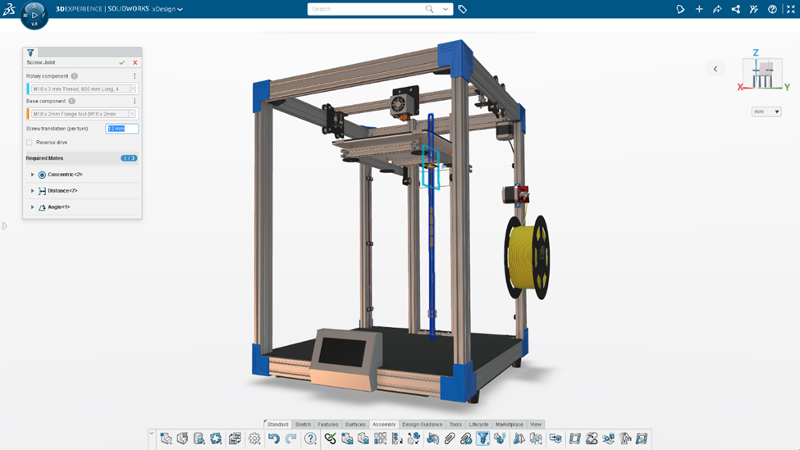This screenshot has width=800, height=450.
Task: Switch to the Features tab
Action: point(328,424)
